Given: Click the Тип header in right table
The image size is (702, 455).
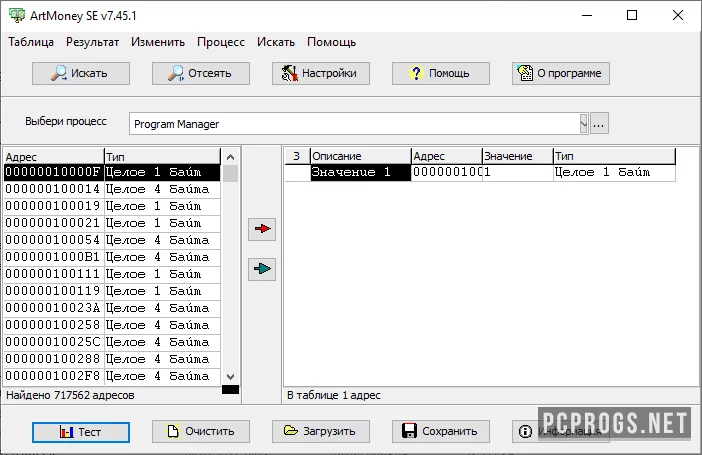Looking at the screenshot, I should (614, 156).
